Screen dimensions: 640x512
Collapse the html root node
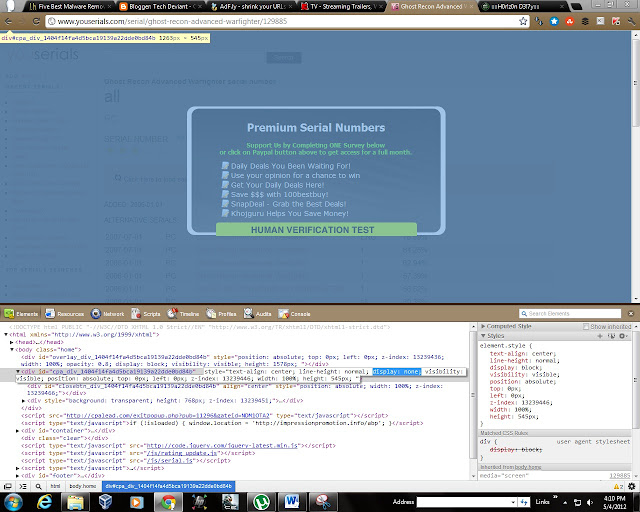coord(6,334)
